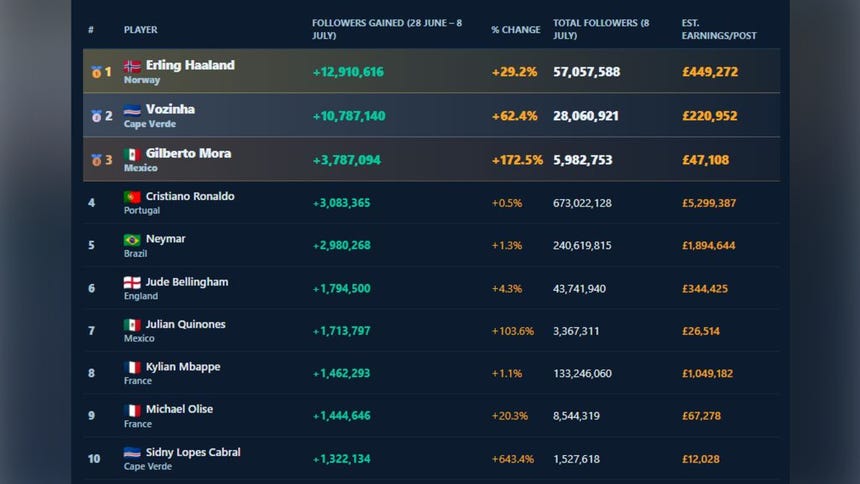Click the Brazil flag next to Neymar
Screen dimensions: 860x484
click(x=132, y=240)
